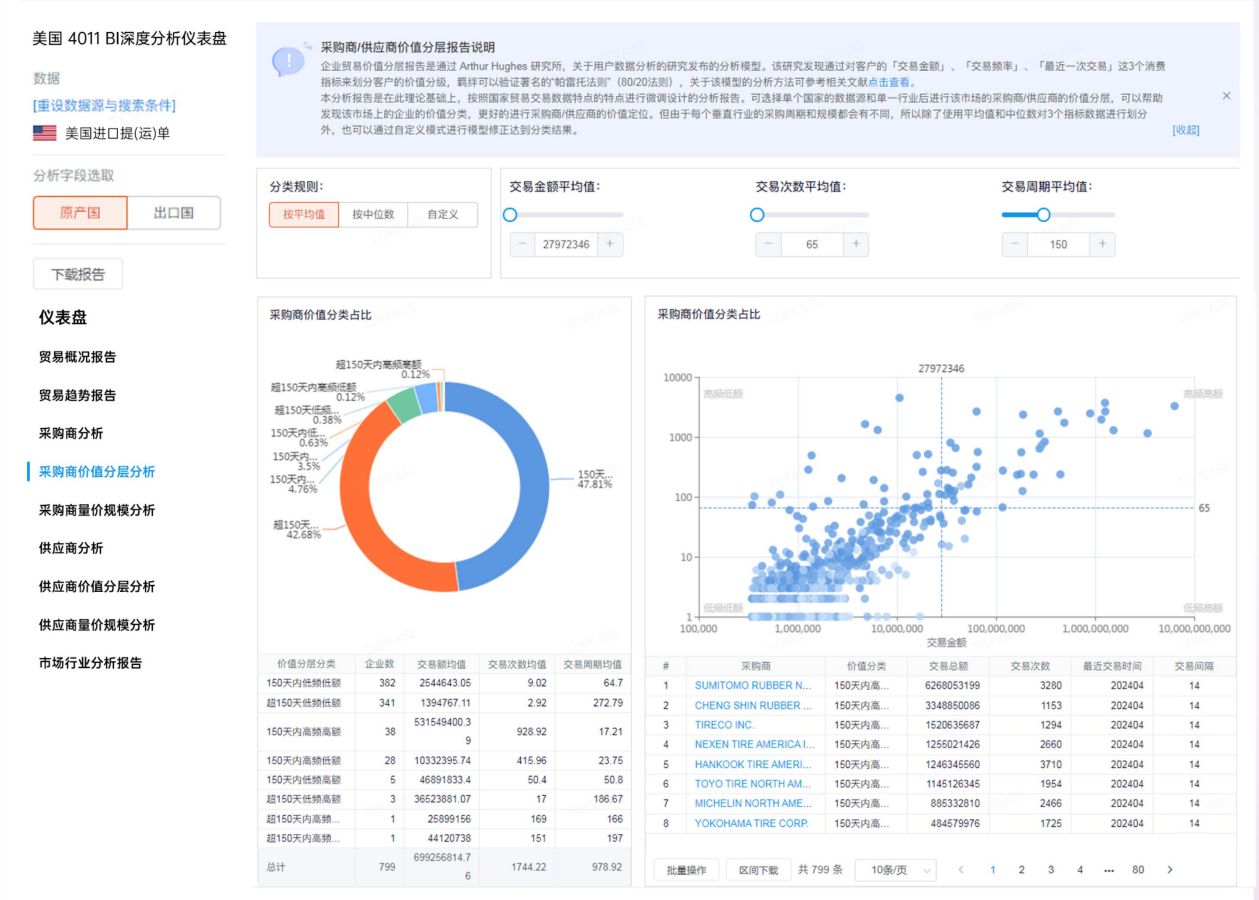Collapse the description via 收起 link
Screen dimensions: 1259x900
(x=1185, y=130)
